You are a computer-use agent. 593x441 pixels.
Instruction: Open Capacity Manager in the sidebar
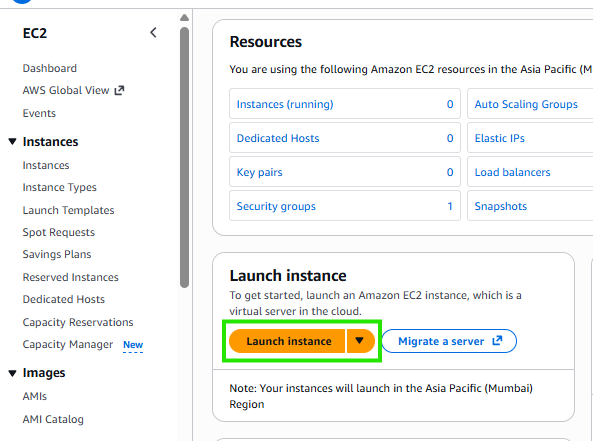tap(68, 345)
